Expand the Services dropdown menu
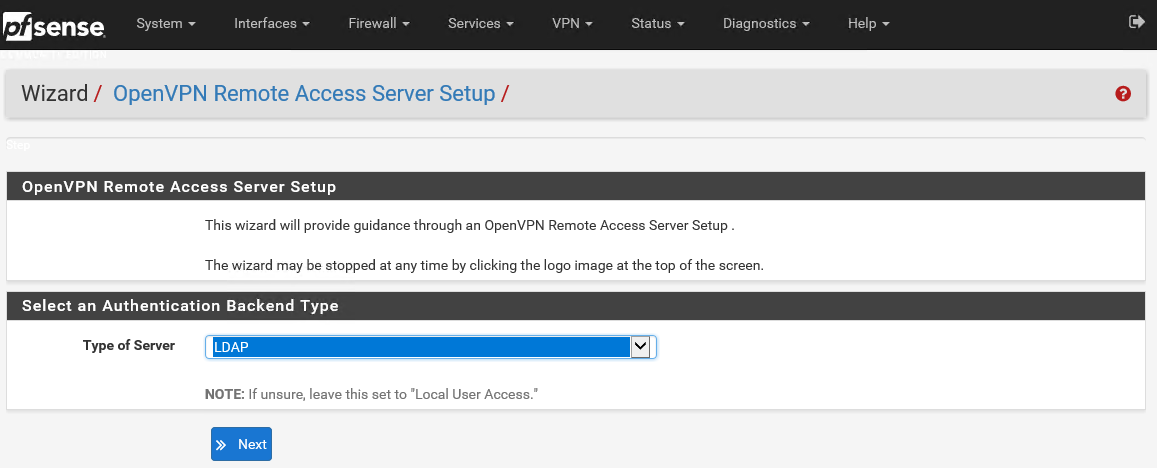The width and height of the screenshot is (1157, 468). [481, 23]
